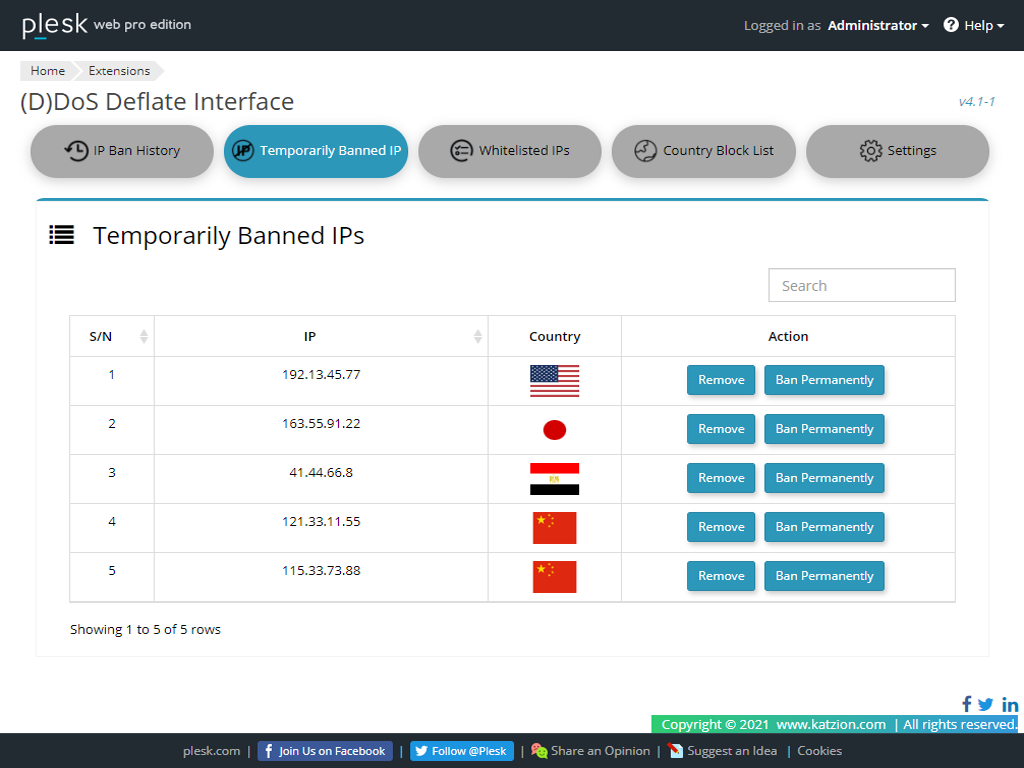Viewport: 1024px width, 768px height.
Task: Open the Settings tab with gear icon
Action: (897, 151)
